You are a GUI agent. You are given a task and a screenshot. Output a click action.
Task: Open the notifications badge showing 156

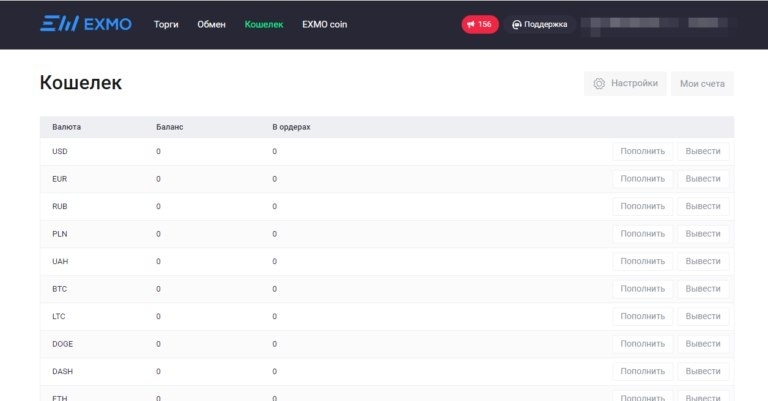[x=480, y=24]
